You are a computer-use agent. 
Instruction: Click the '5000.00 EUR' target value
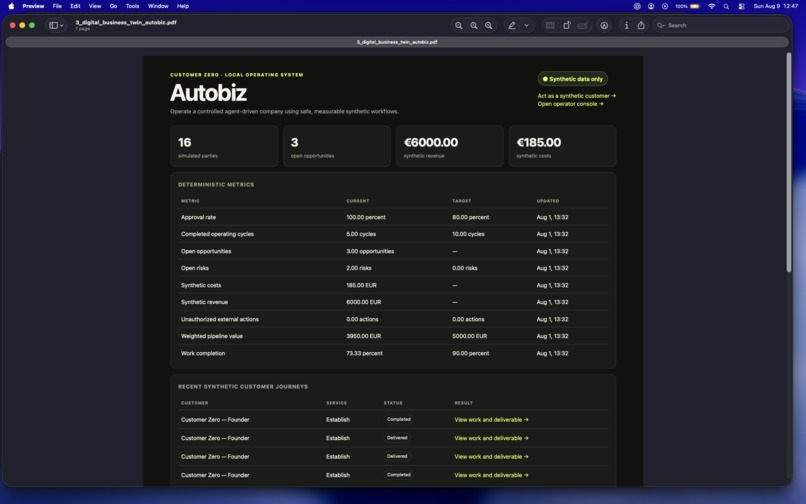click(x=469, y=336)
